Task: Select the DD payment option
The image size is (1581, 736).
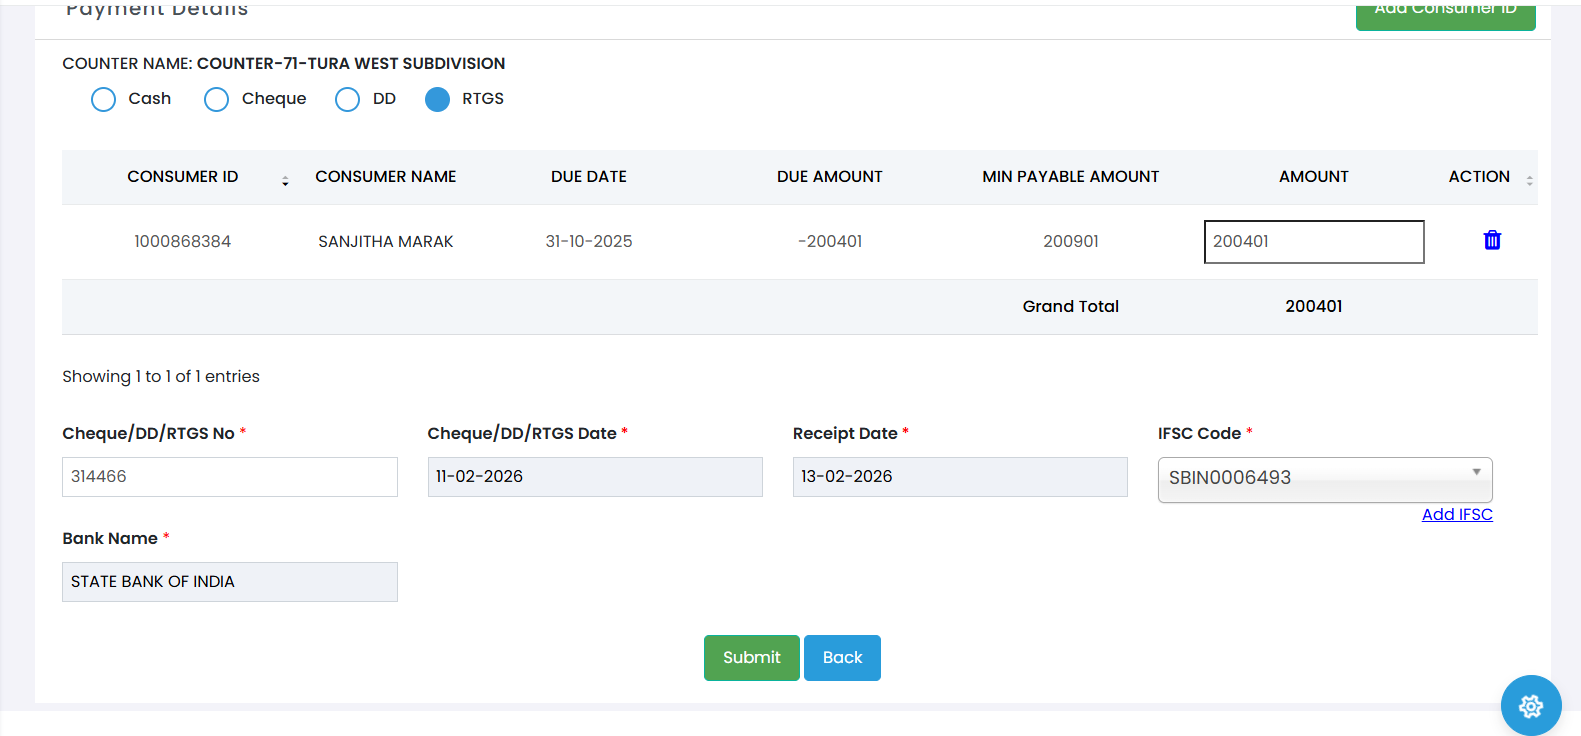Action: point(347,99)
